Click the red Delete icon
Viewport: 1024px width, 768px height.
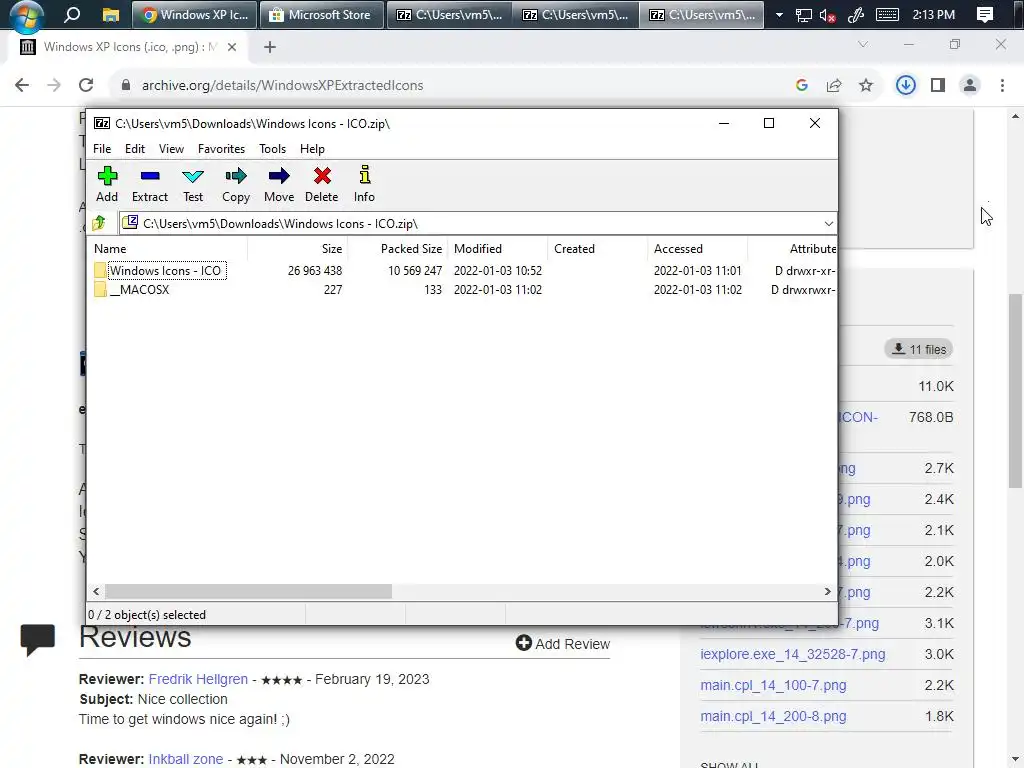click(x=322, y=176)
